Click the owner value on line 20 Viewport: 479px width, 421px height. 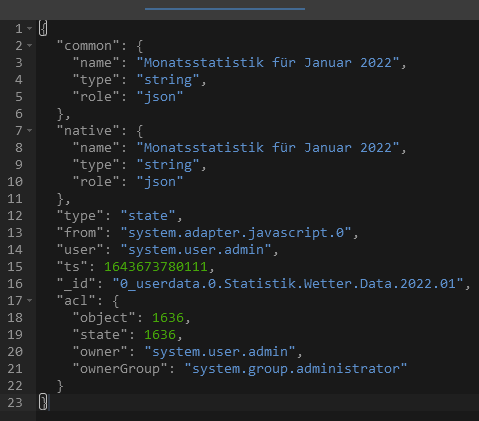pos(220,352)
